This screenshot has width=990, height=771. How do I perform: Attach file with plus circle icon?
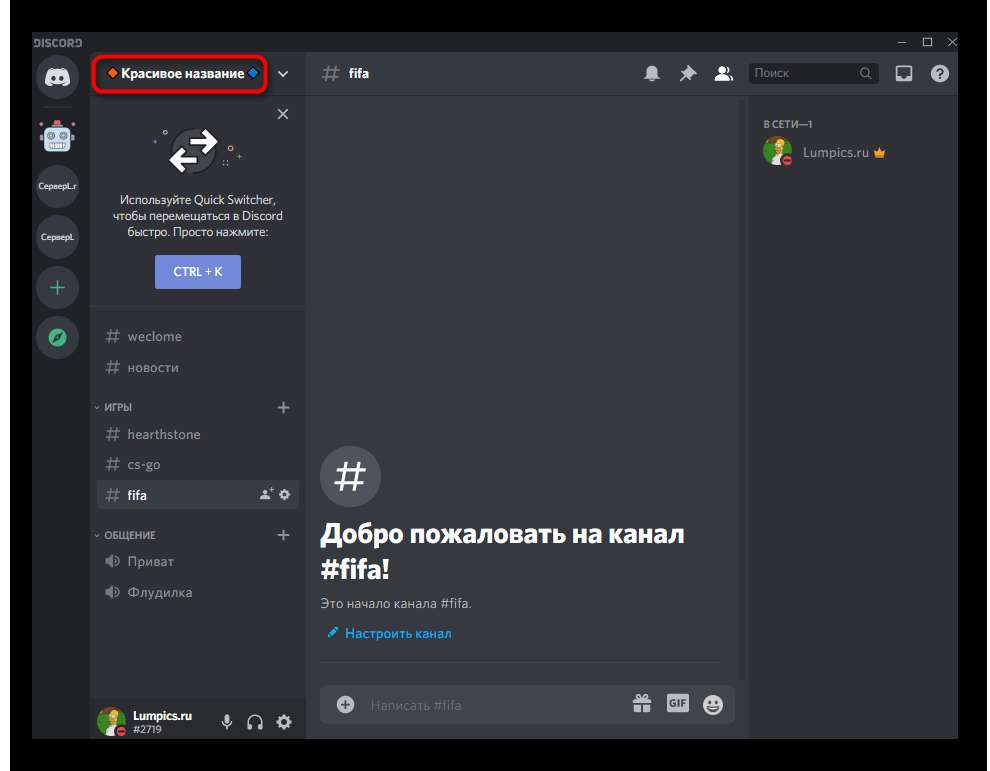pyautogui.click(x=345, y=704)
